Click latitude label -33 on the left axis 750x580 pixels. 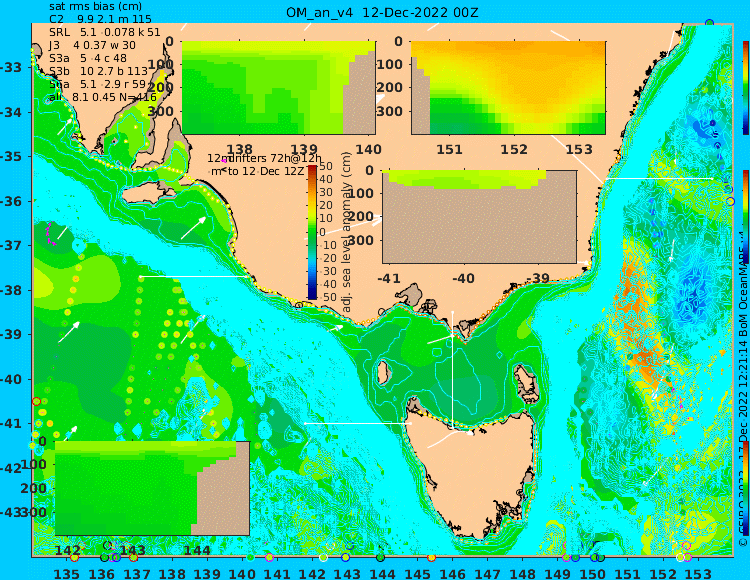11,67
